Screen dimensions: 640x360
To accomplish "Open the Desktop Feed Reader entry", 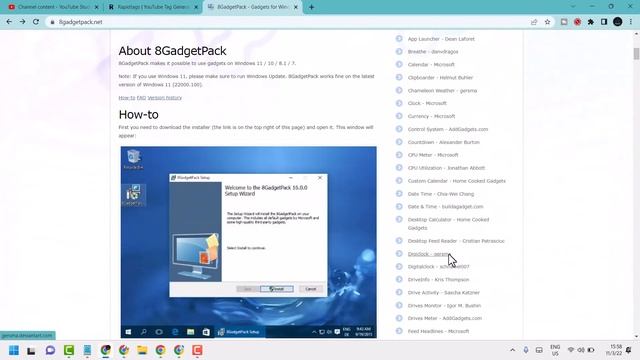I will click(456, 241).
